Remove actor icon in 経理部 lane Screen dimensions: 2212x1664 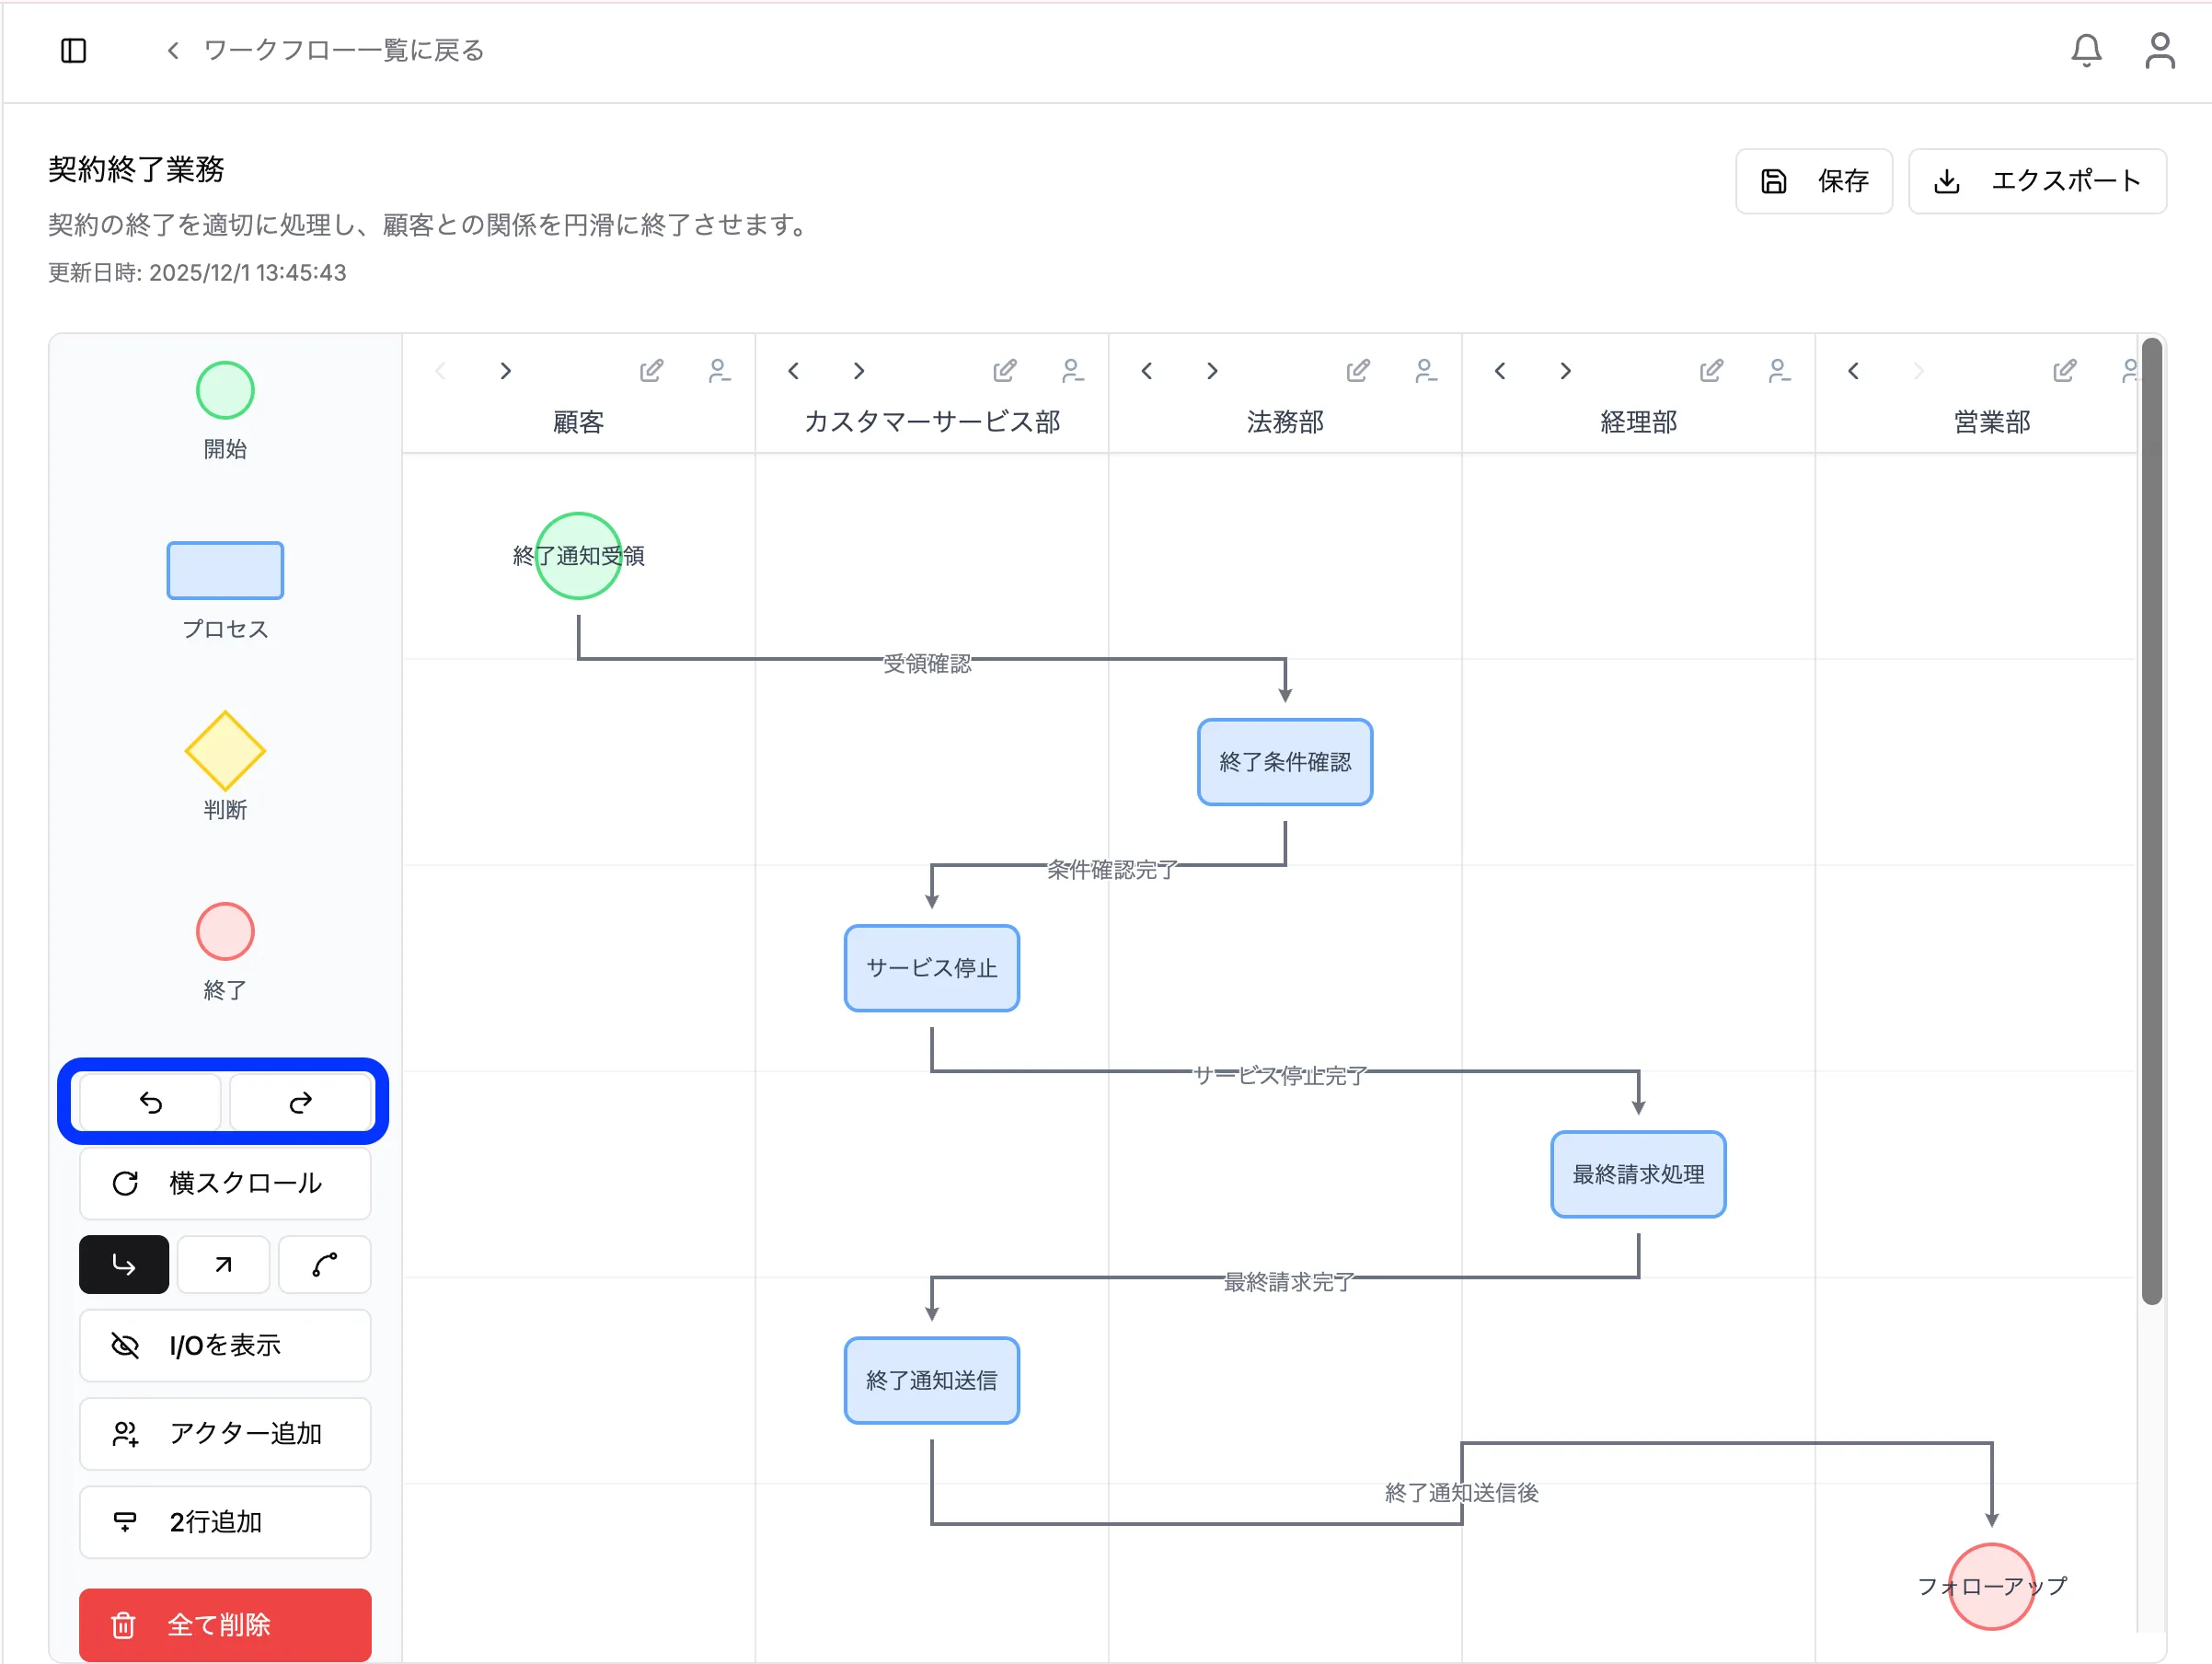click(x=1779, y=371)
